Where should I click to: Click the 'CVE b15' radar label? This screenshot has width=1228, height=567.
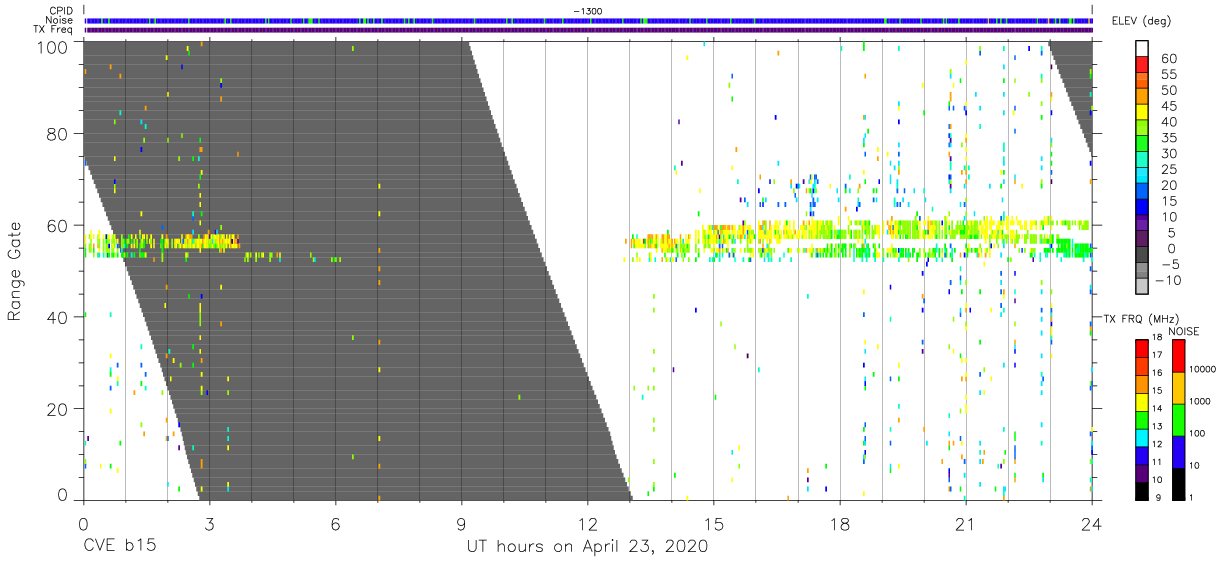[119, 547]
